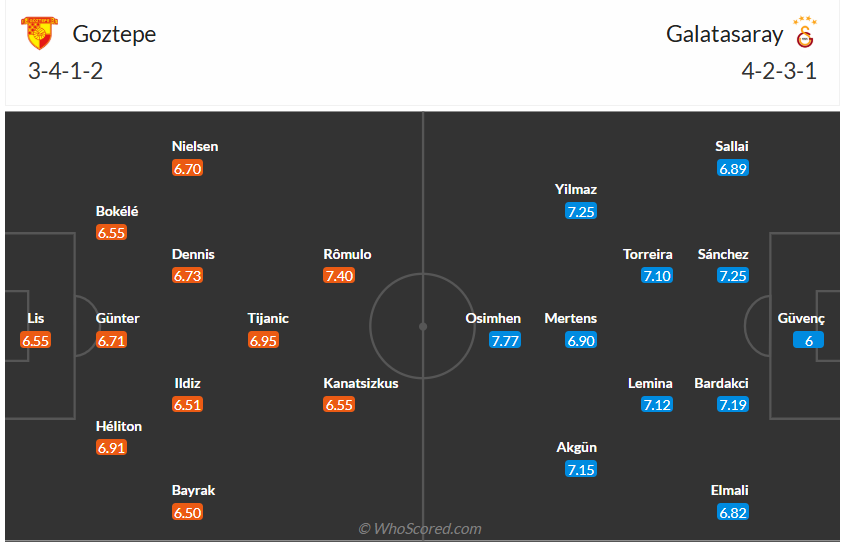
Task: Select Sallai's 6.89 rating badge
Action: [x=733, y=169]
